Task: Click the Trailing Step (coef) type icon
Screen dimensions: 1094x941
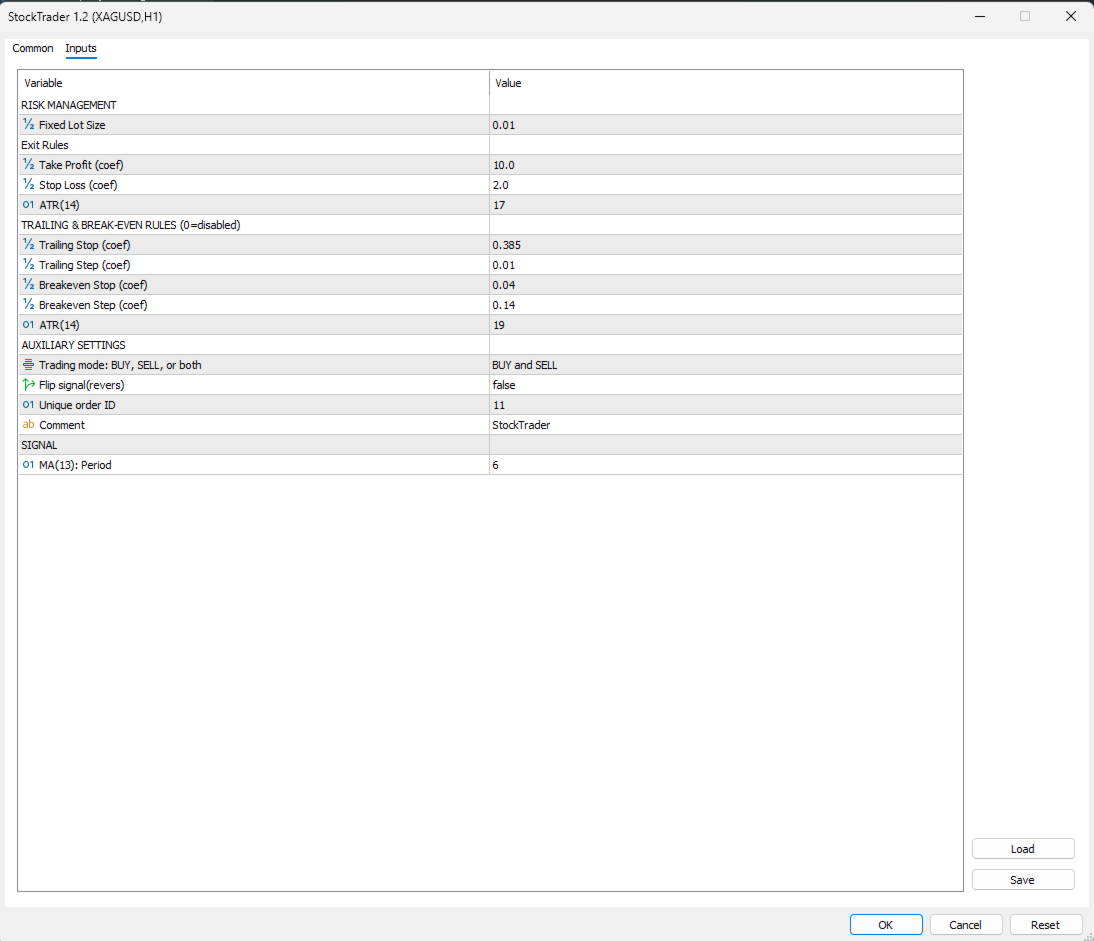Action: 29,265
